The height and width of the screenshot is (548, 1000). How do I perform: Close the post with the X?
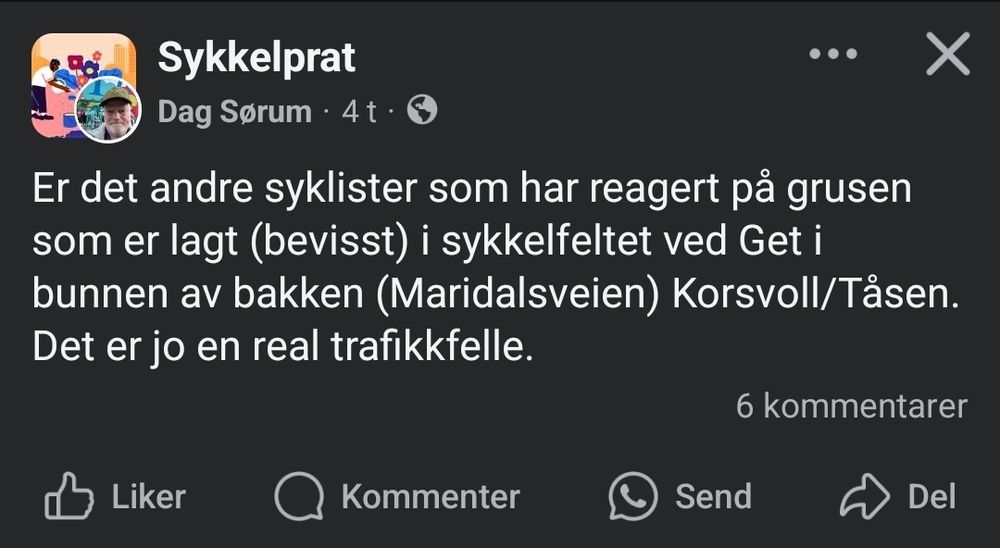pos(947,54)
